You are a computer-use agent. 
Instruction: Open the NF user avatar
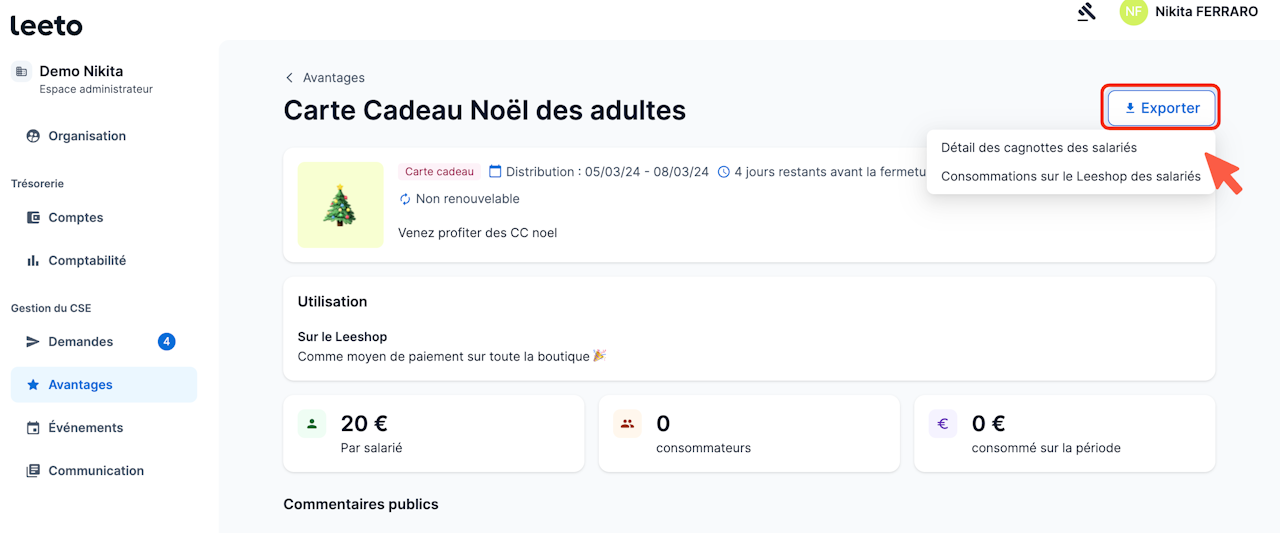coord(1133,12)
